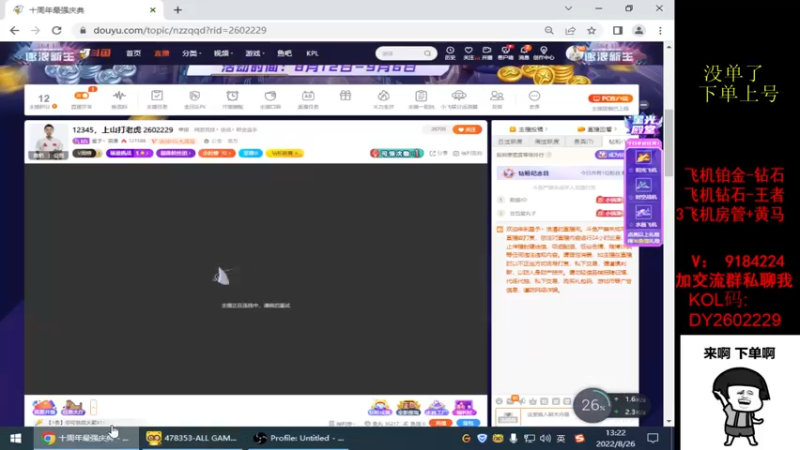Open the alarm clock reminder icon

[232, 98]
